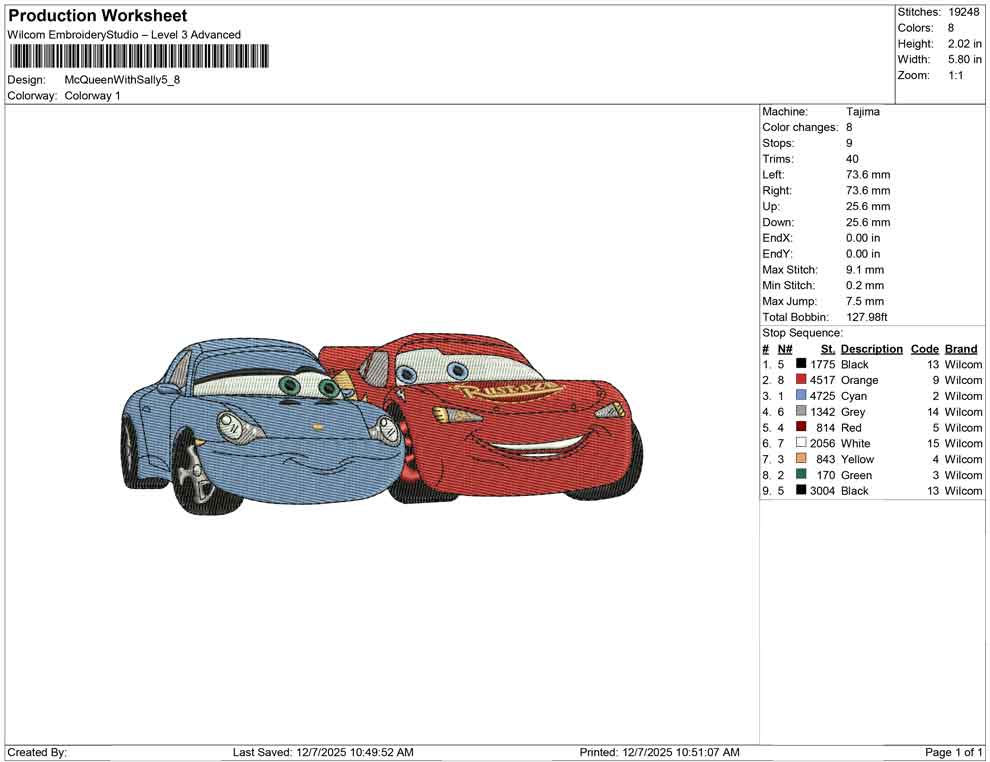Click the Total Bobbin value '127.98ft'
The image size is (990, 762).
click(866, 317)
